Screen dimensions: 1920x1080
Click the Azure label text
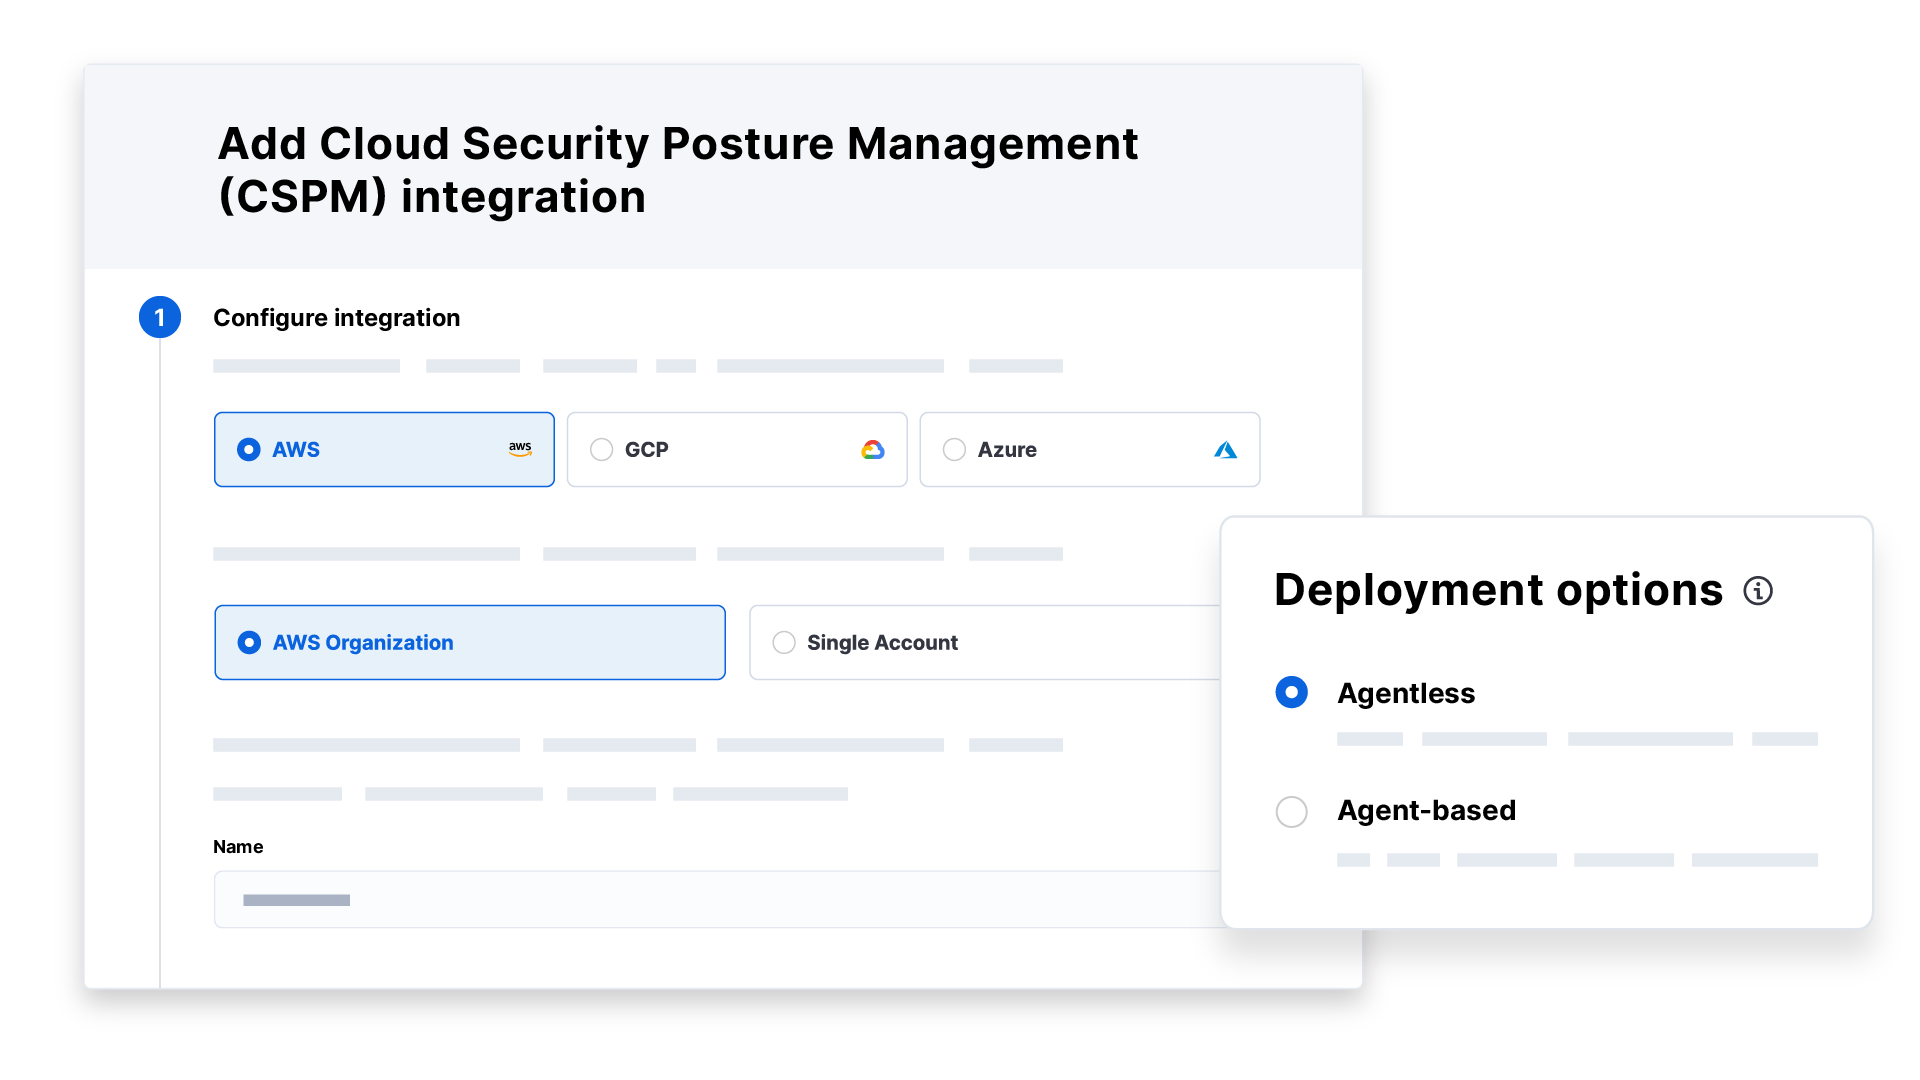[x=1007, y=450]
